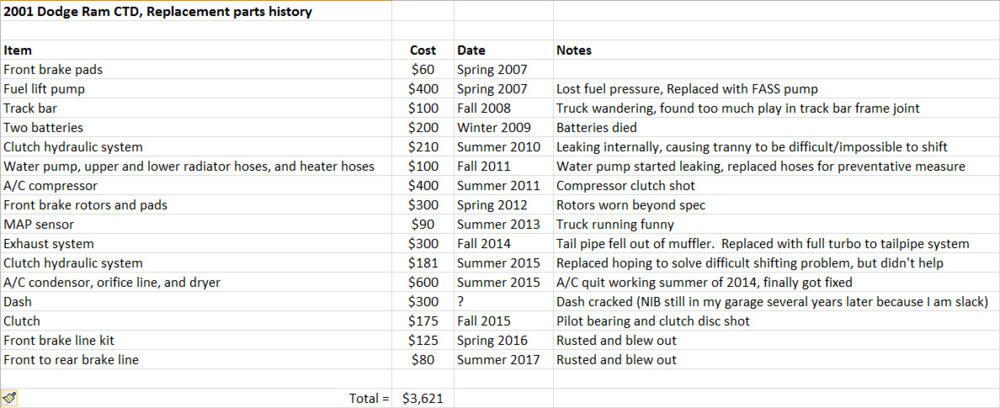Select the Notes header cell
The height and width of the screenshot is (408, 1000).
[x=574, y=50]
